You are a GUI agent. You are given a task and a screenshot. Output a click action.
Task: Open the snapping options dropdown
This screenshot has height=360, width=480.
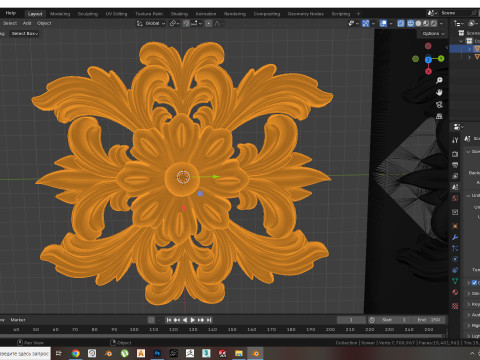[196, 23]
